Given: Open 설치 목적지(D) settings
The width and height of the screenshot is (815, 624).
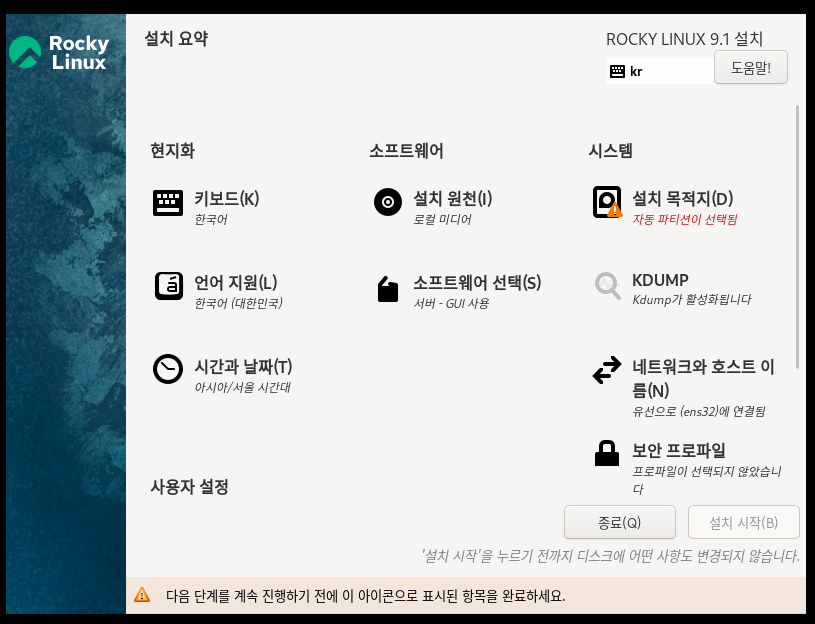Looking at the screenshot, I should [682, 198].
